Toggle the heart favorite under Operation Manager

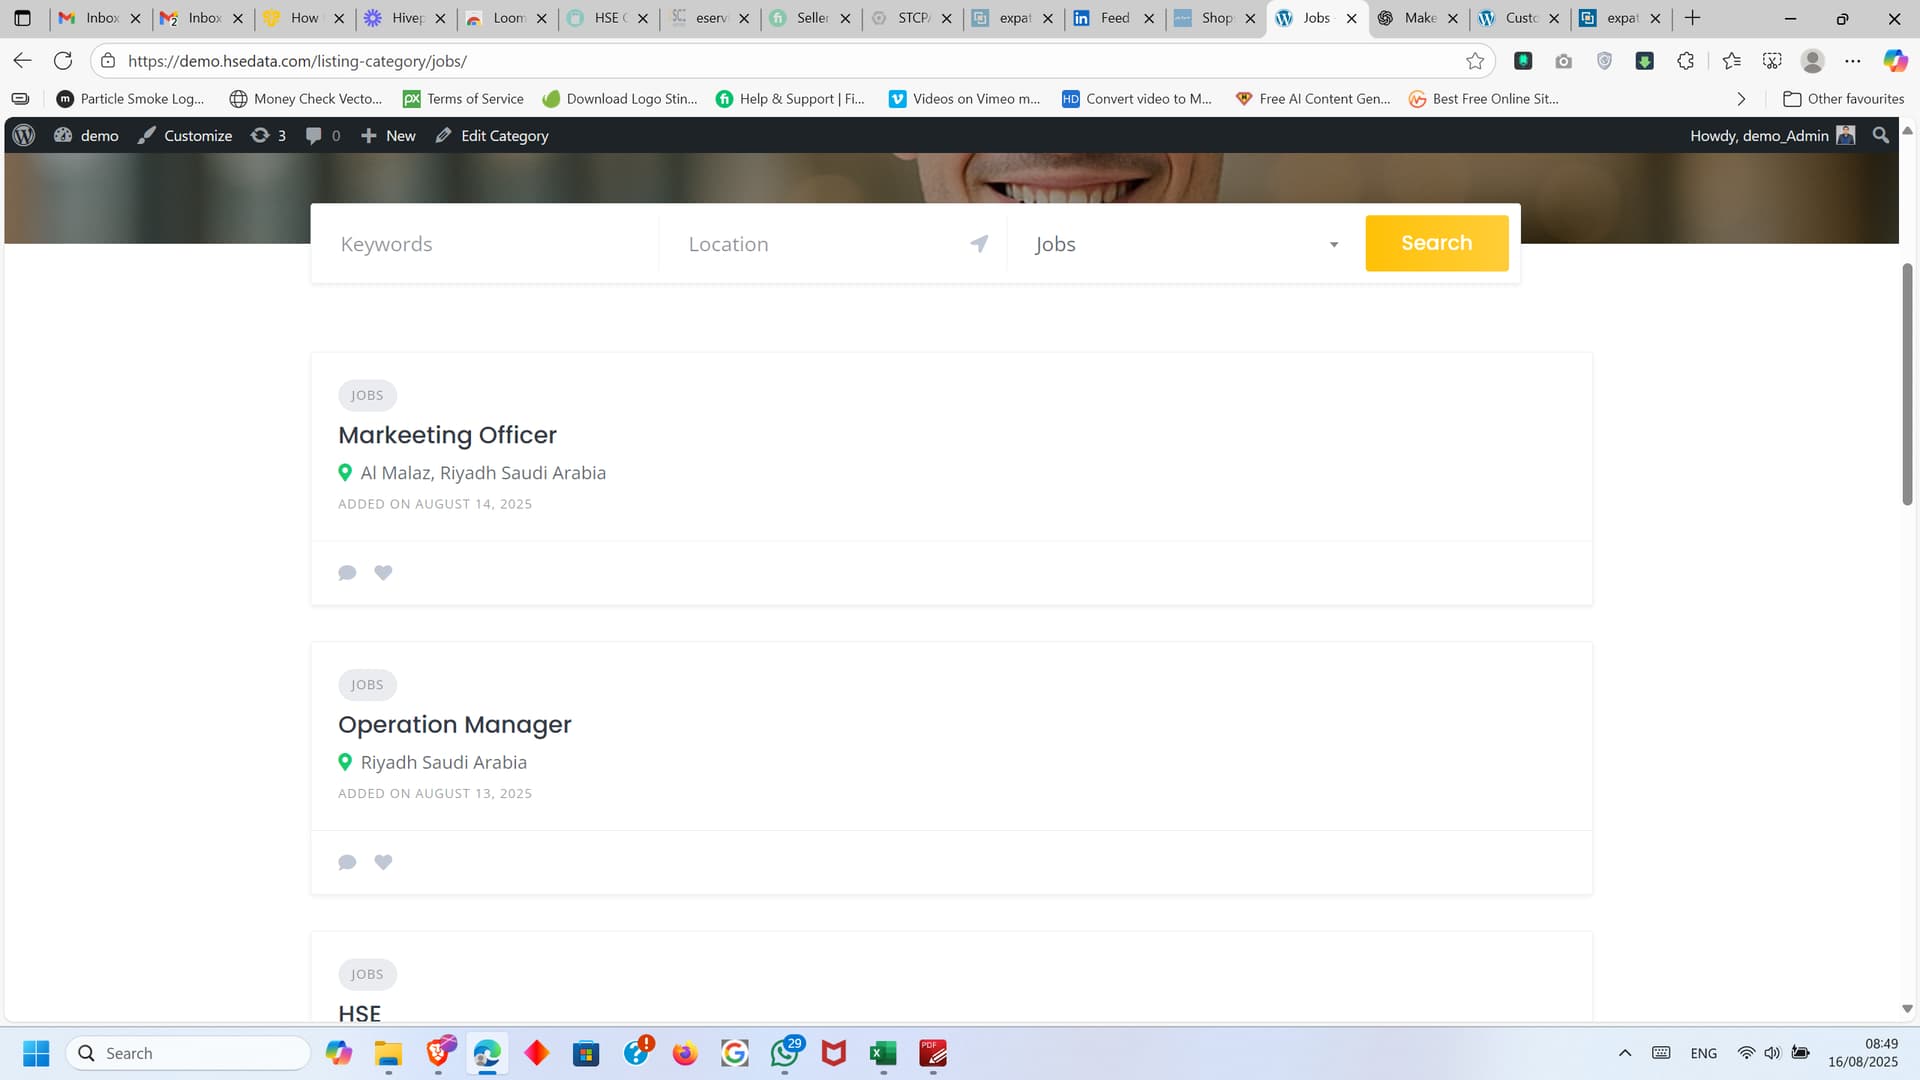click(383, 863)
